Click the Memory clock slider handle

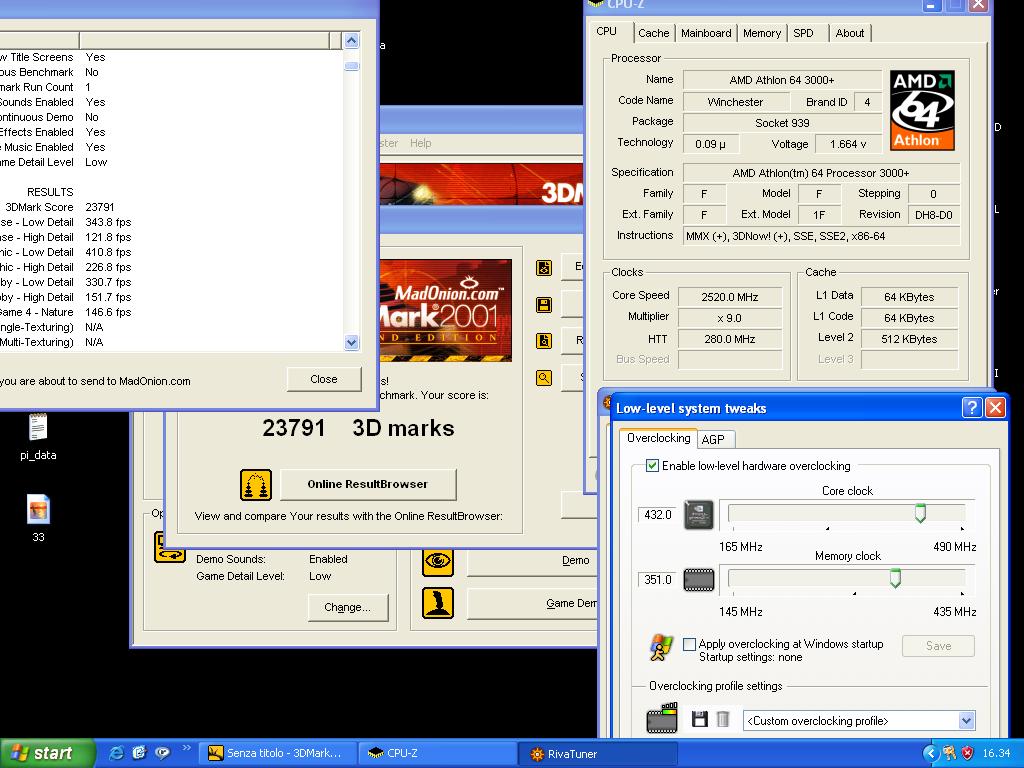click(895, 578)
